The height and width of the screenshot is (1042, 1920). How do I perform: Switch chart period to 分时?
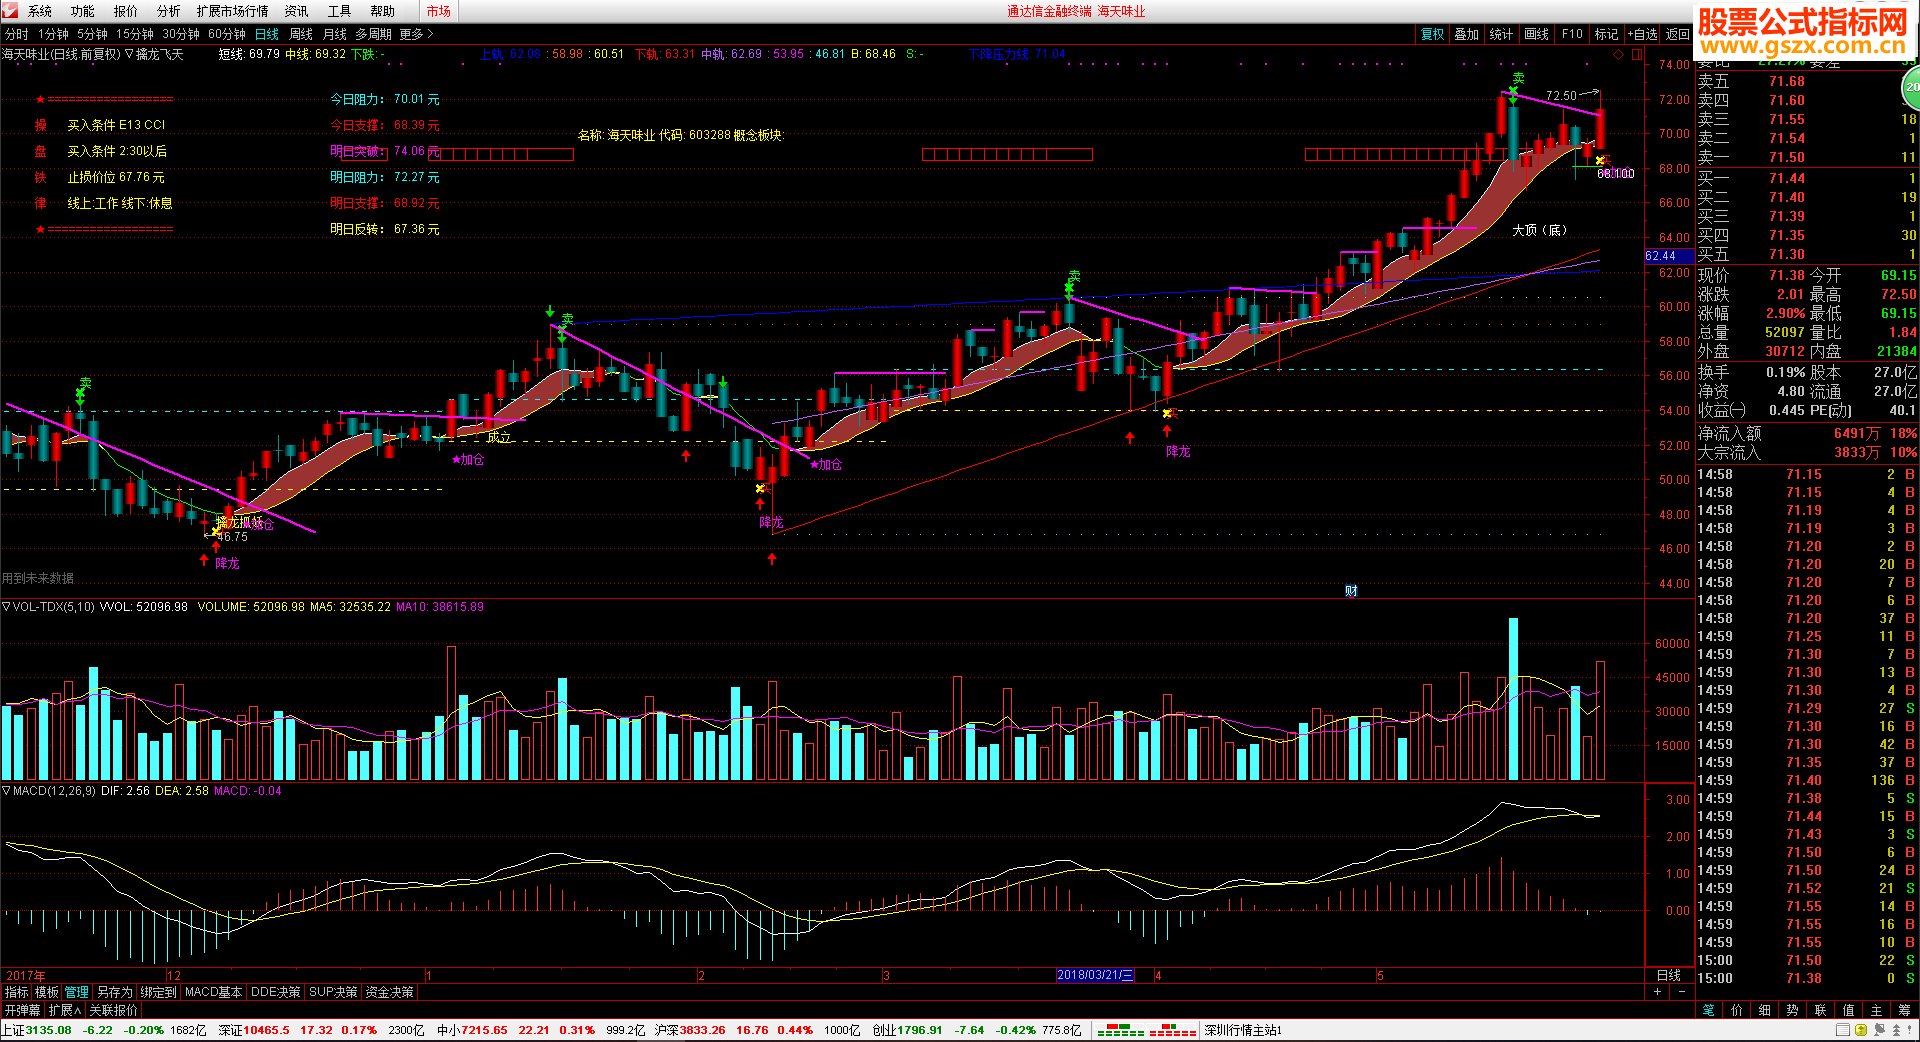(x=17, y=34)
